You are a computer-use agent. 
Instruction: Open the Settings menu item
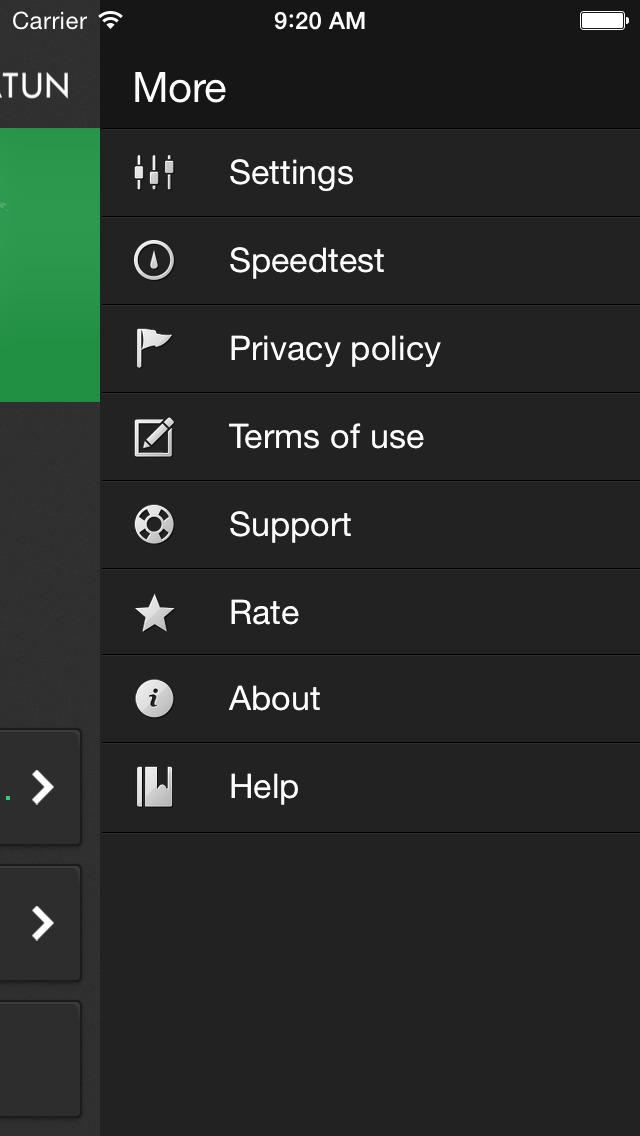[x=291, y=173]
